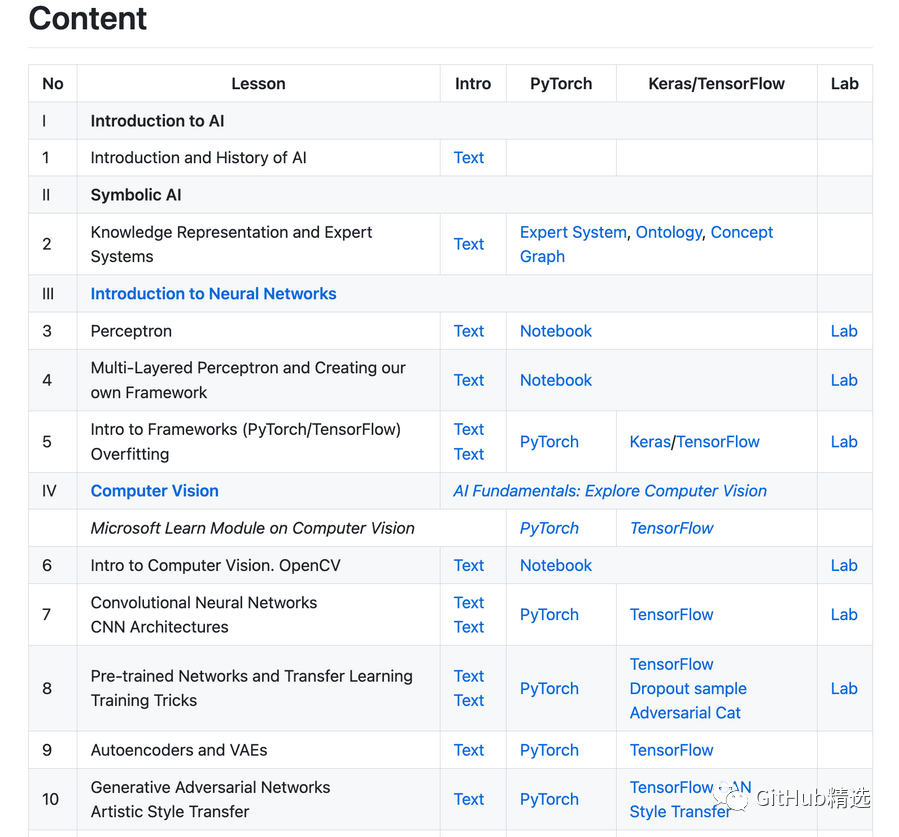The height and width of the screenshot is (837, 899).
Task: Open Text link for Introduction and History of AI
Action: pyautogui.click(x=468, y=158)
